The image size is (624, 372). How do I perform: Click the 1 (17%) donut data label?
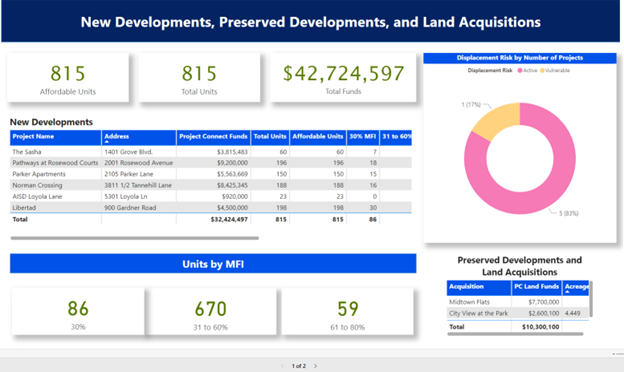(x=471, y=104)
